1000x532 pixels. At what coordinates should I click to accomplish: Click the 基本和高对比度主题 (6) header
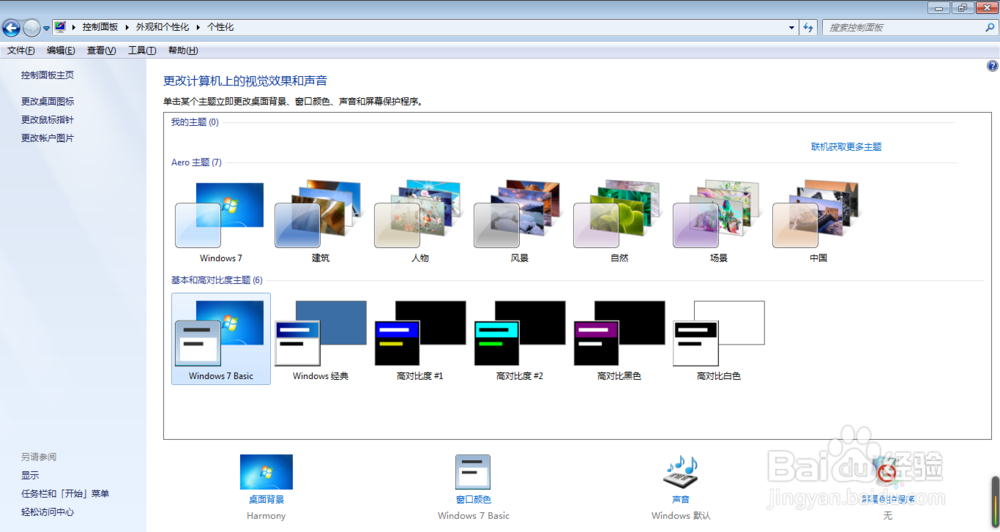pos(216,280)
